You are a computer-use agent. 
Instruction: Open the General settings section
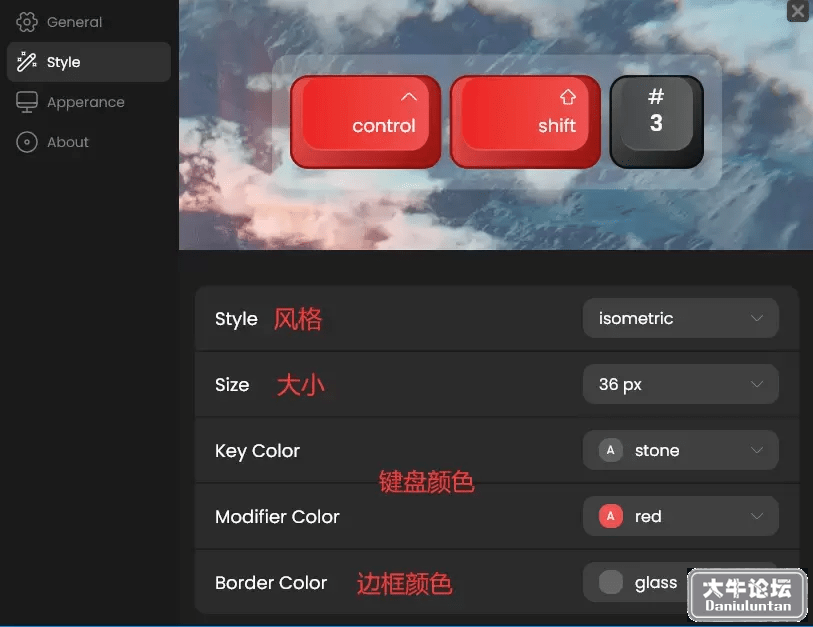88,22
